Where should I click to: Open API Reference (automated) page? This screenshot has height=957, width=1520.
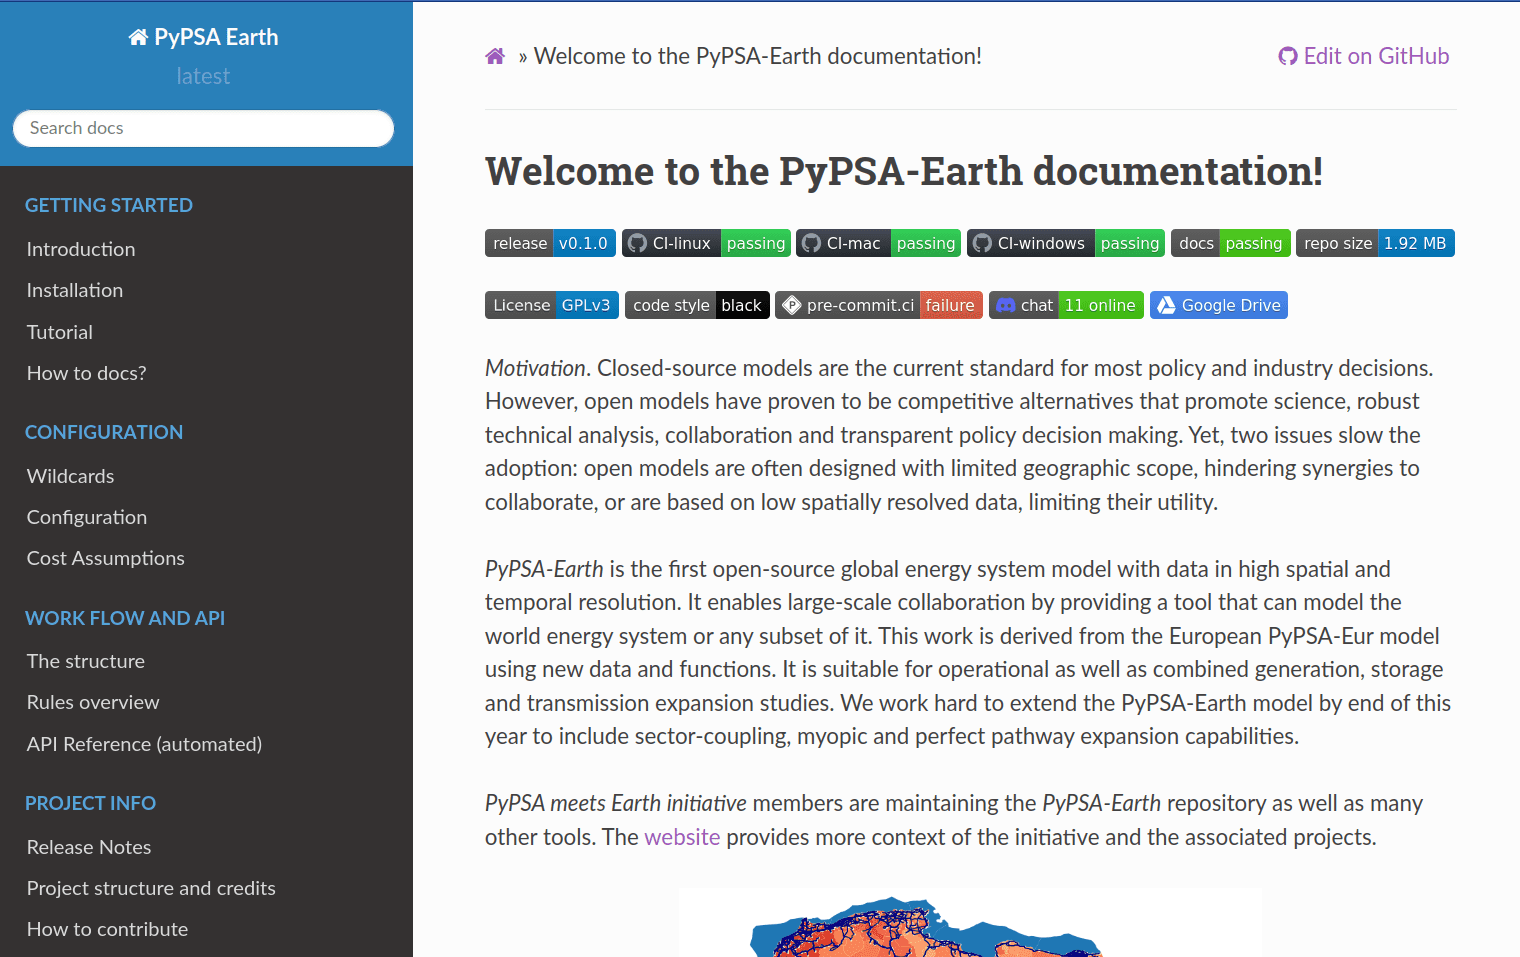tap(145, 744)
